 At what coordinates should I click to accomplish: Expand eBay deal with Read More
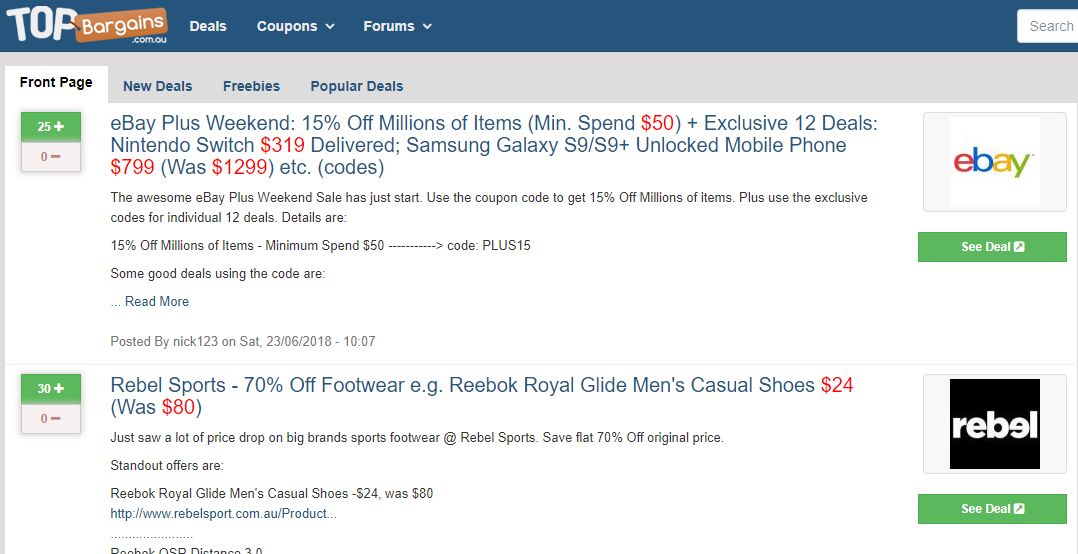(x=157, y=301)
